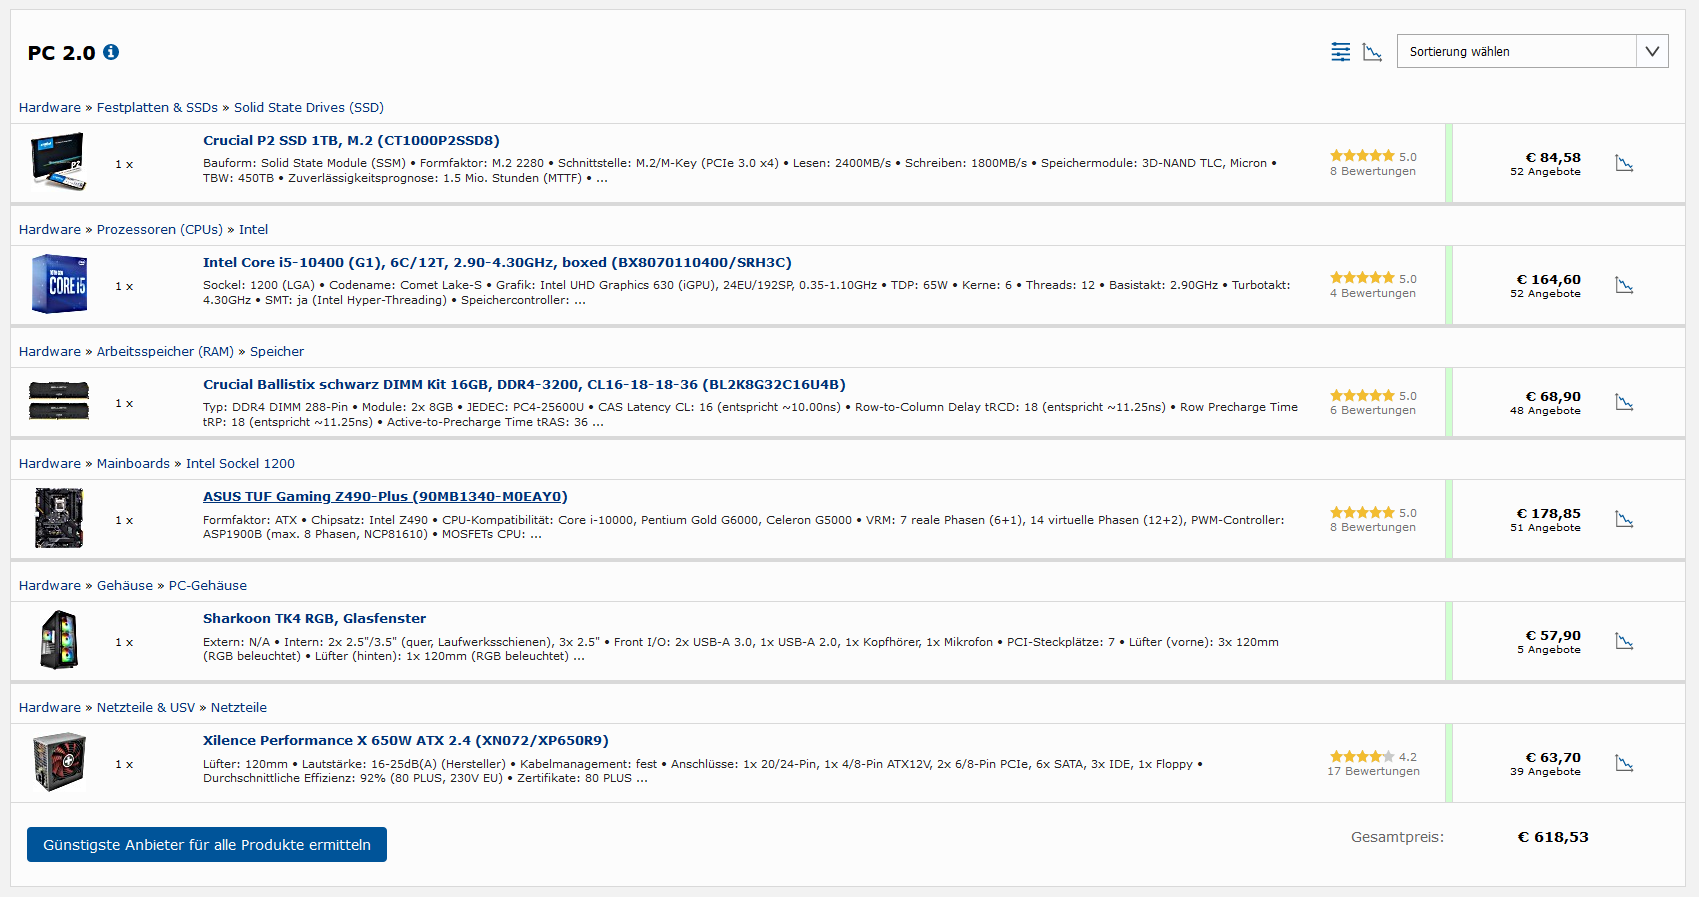Viewport: 1699px width, 897px height.
Task: Go to Gehäuse category
Action: tap(125, 586)
